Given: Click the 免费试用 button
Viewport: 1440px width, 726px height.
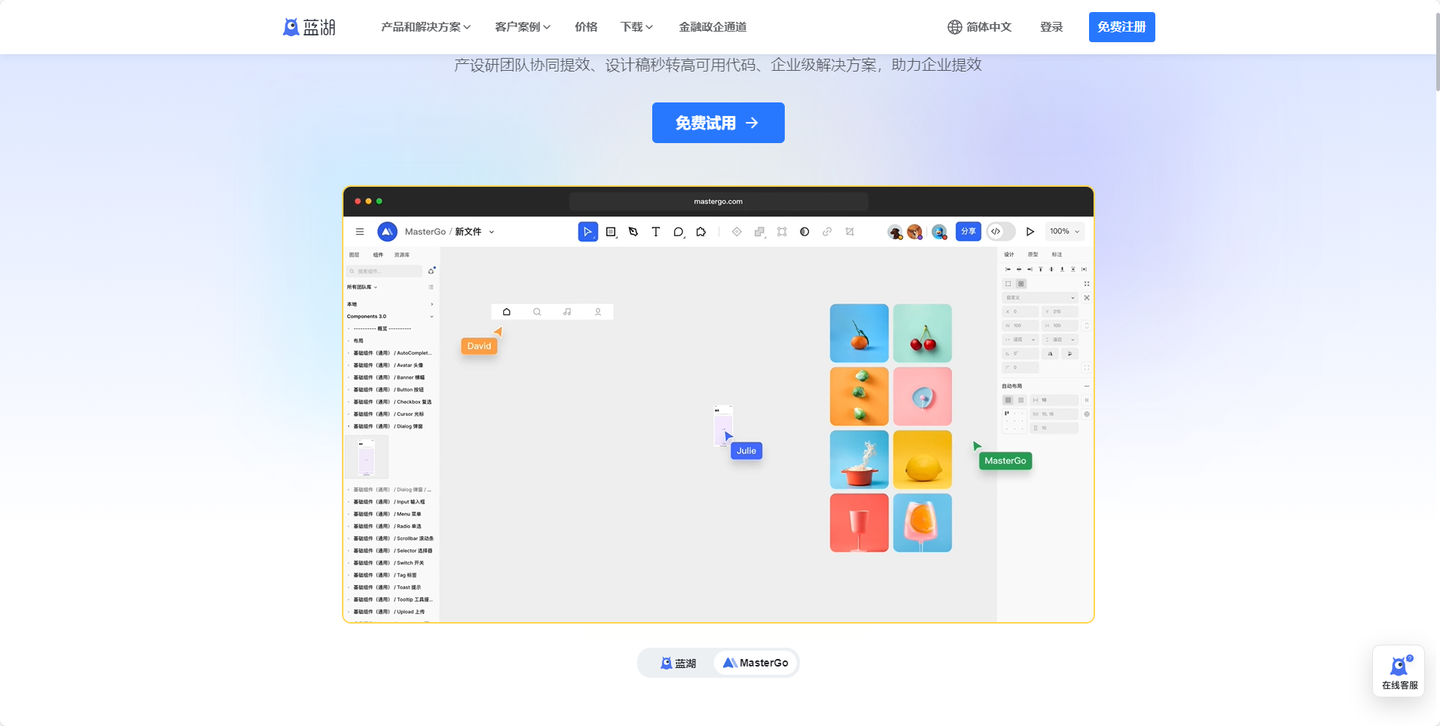Looking at the screenshot, I should (718, 123).
